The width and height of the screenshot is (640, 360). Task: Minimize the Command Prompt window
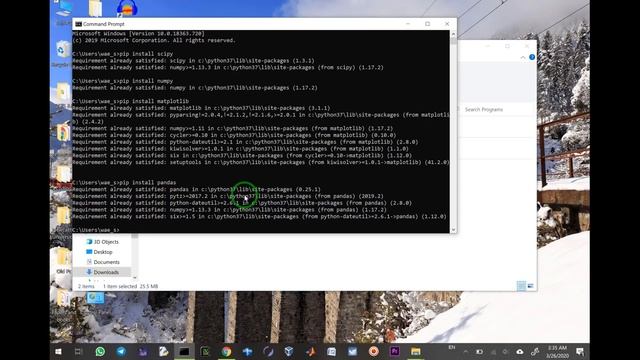408,24
